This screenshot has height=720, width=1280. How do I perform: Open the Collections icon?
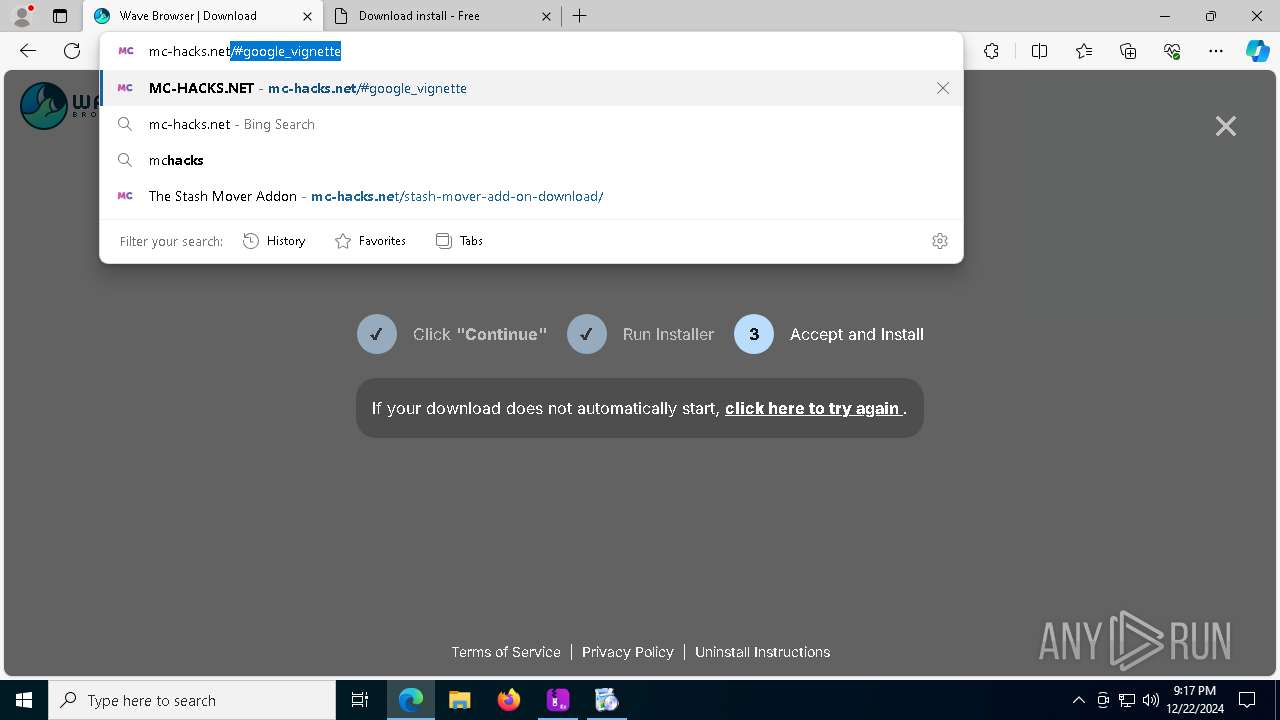1128,51
